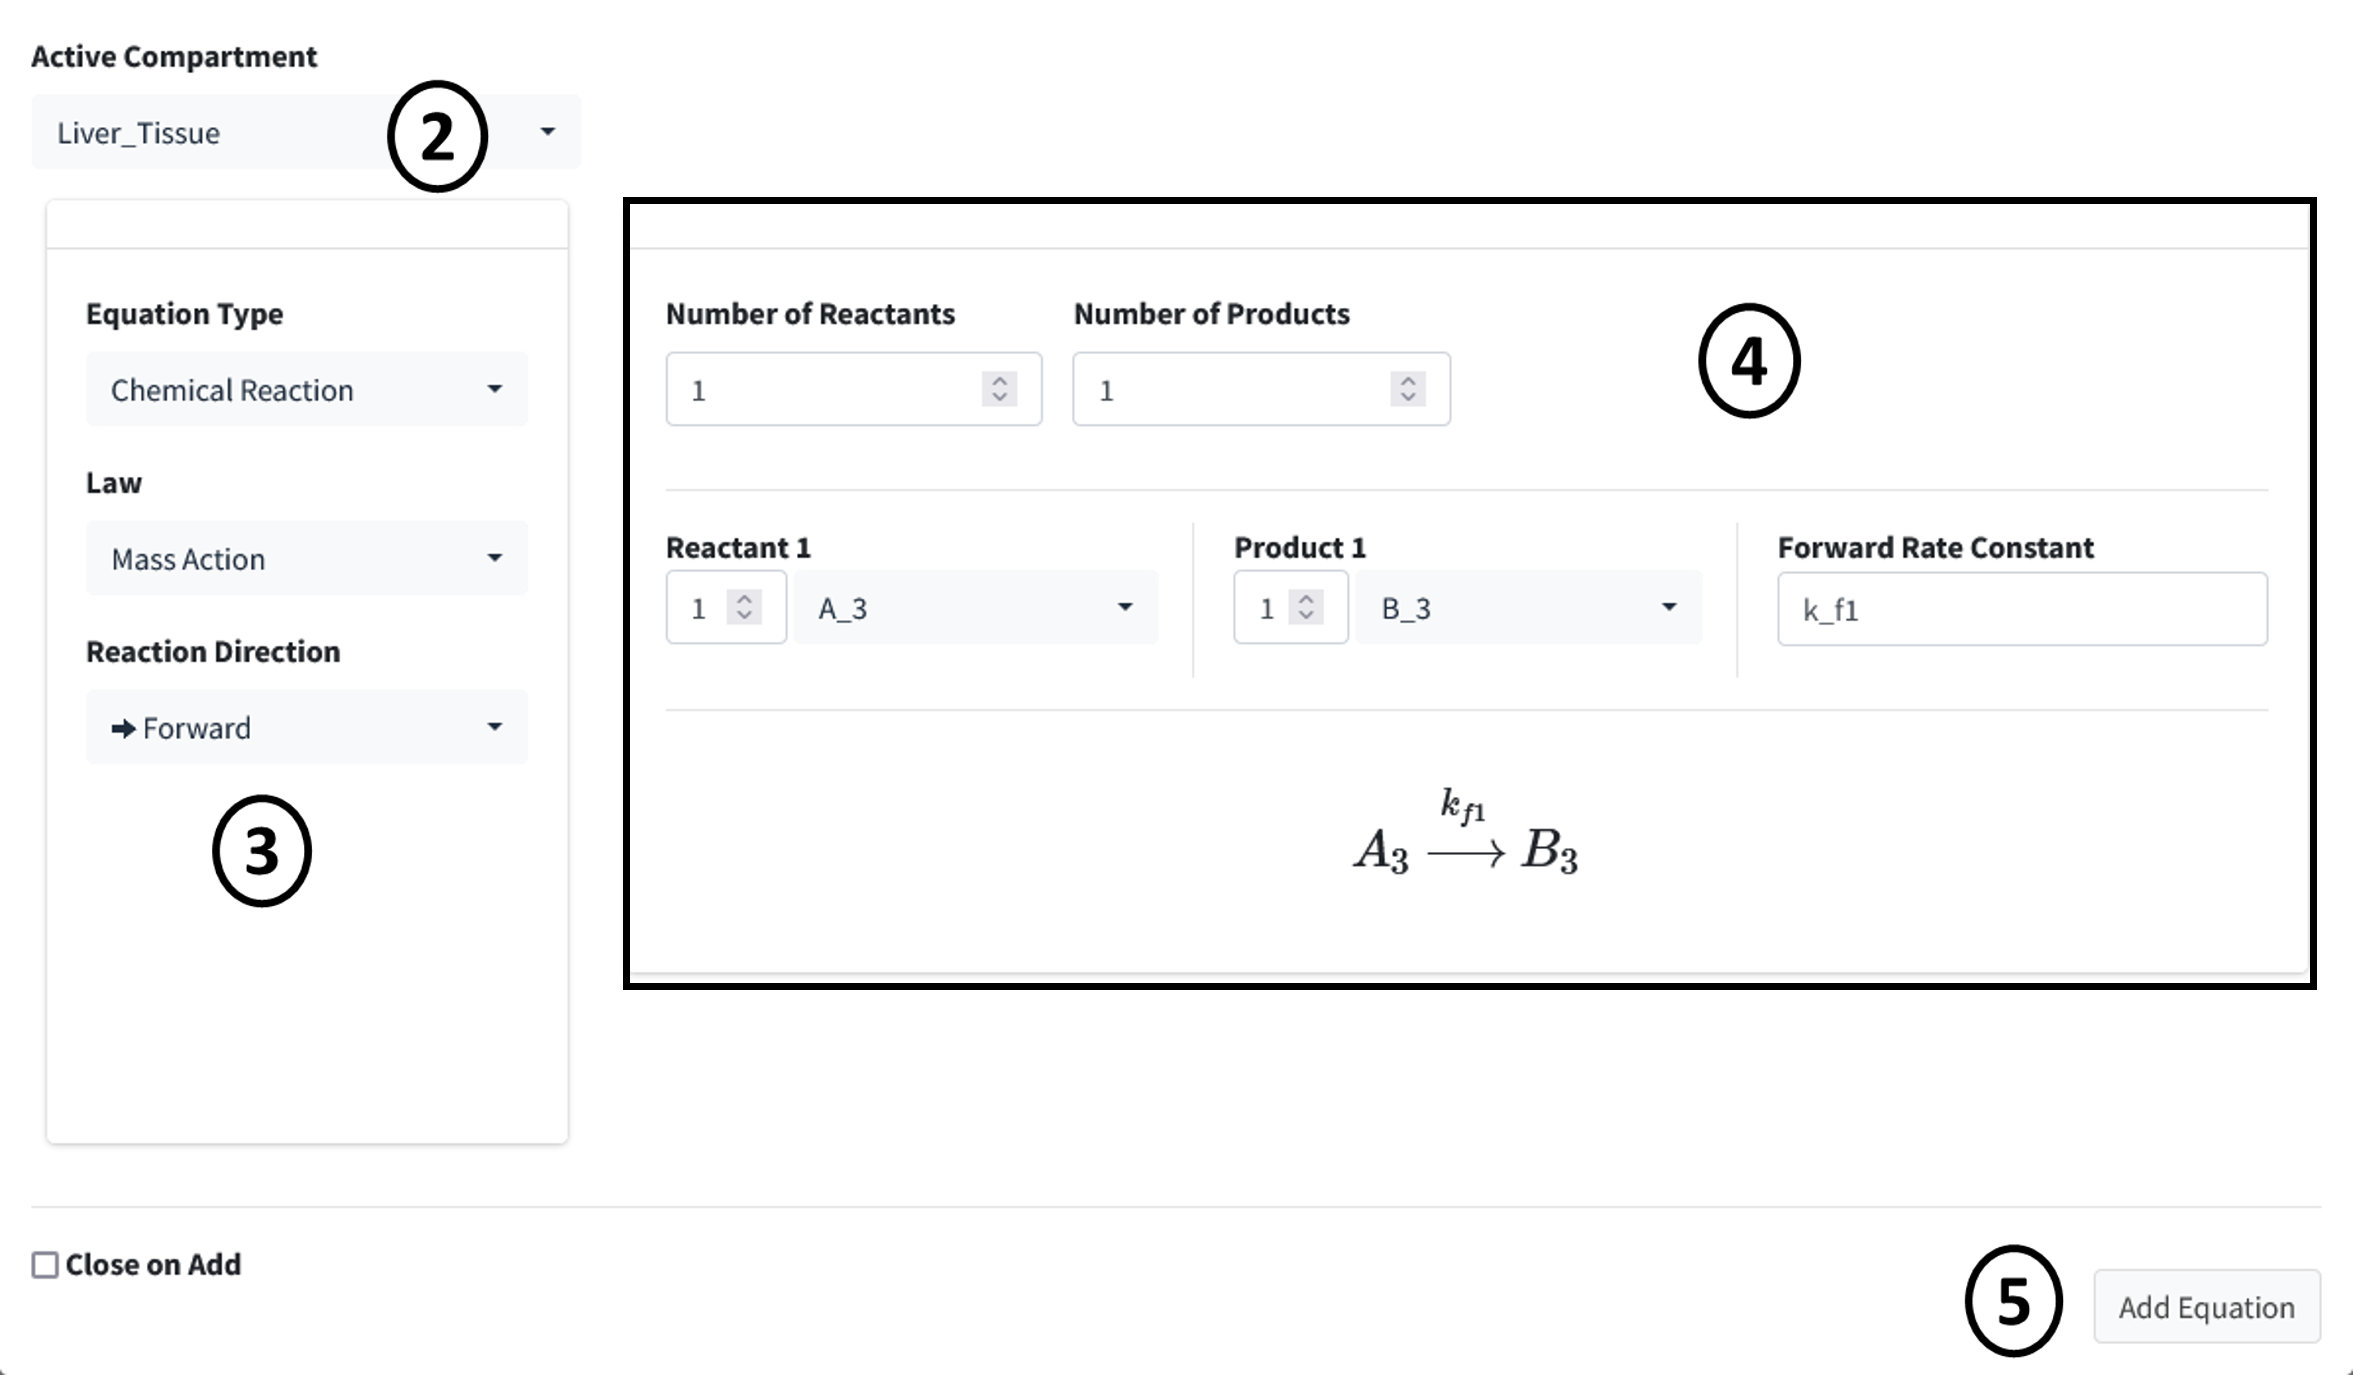Click the Product 1 coefficient spinner arrows
This screenshot has width=2353, height=1389.
(x=1306, y=607)
